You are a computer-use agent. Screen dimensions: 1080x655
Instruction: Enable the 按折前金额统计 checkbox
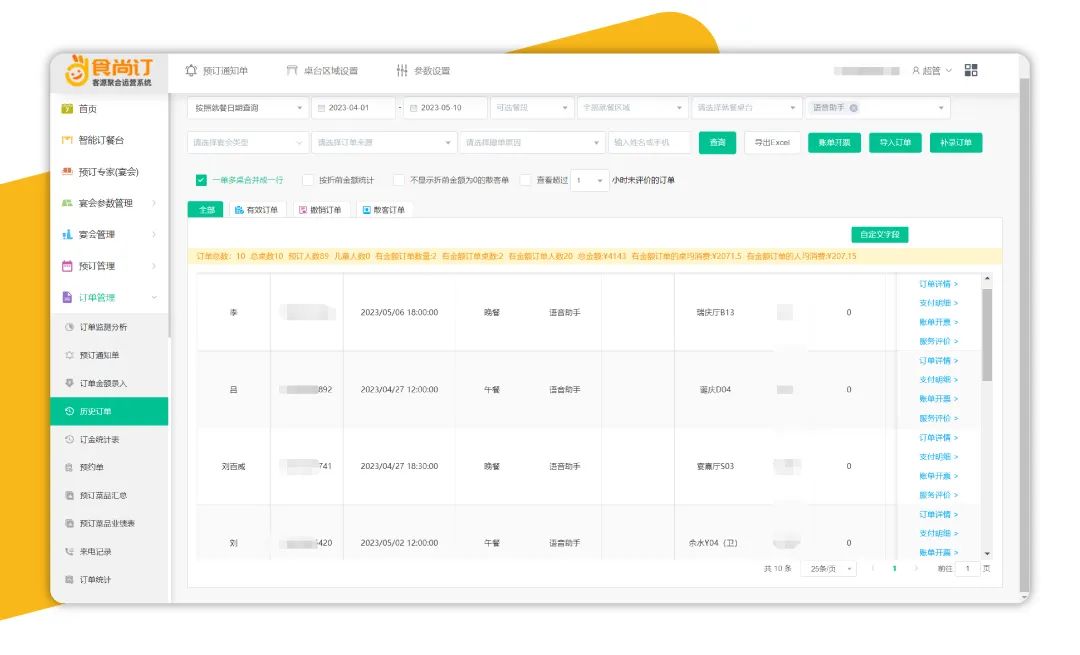click(x=308, y=180)
